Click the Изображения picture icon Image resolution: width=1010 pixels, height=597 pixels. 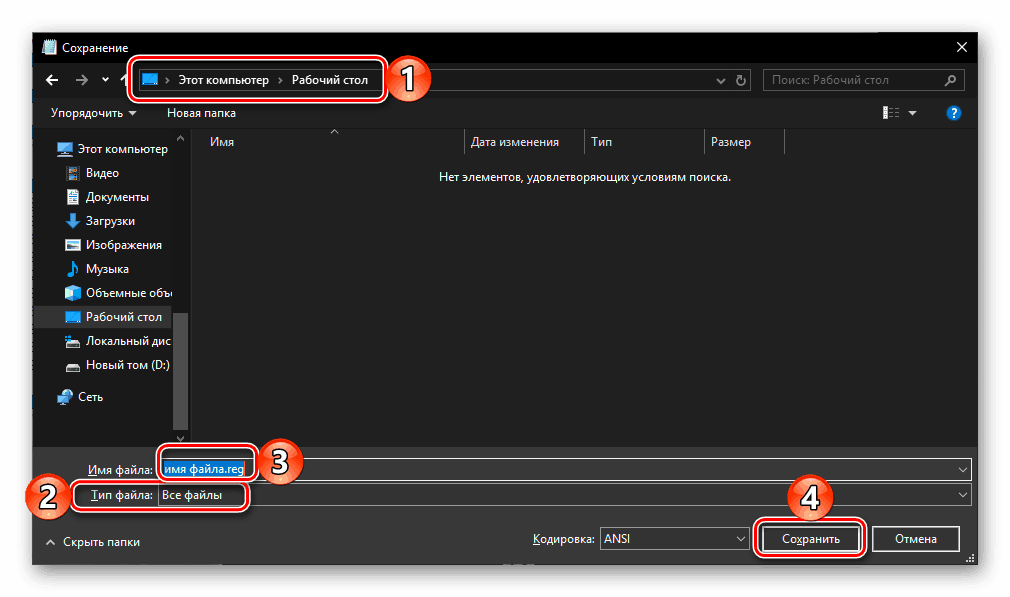(x=73, y=245)
